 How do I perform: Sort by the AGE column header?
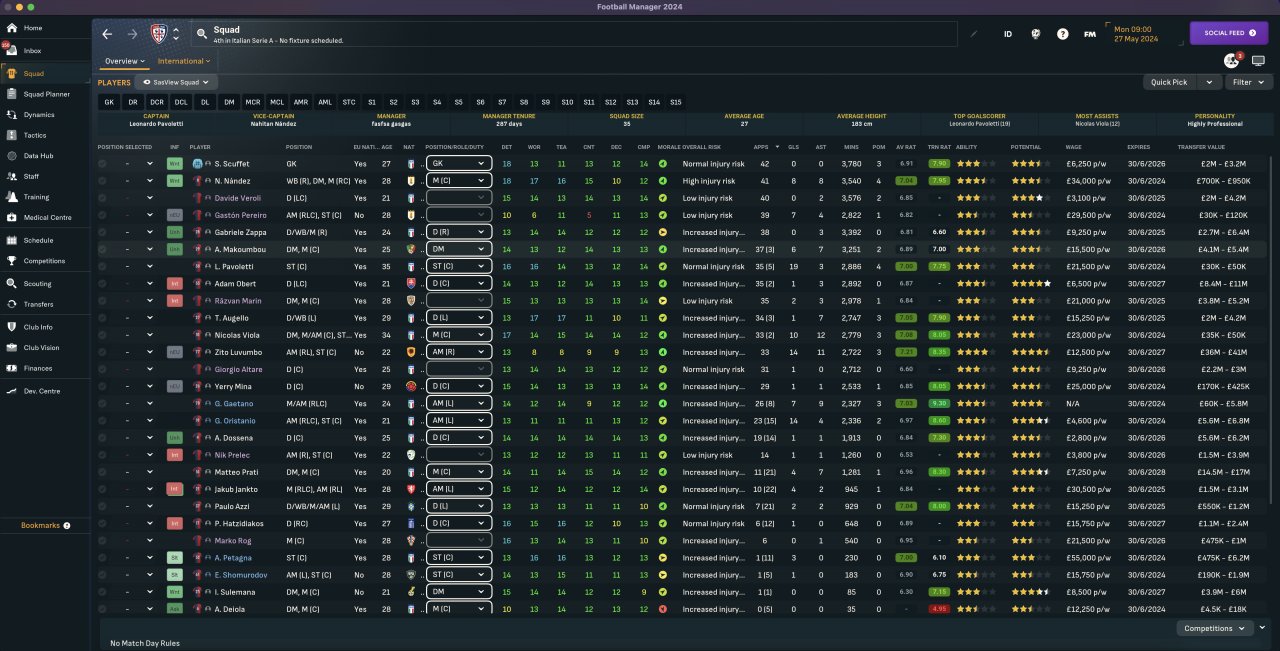(386, 147)
